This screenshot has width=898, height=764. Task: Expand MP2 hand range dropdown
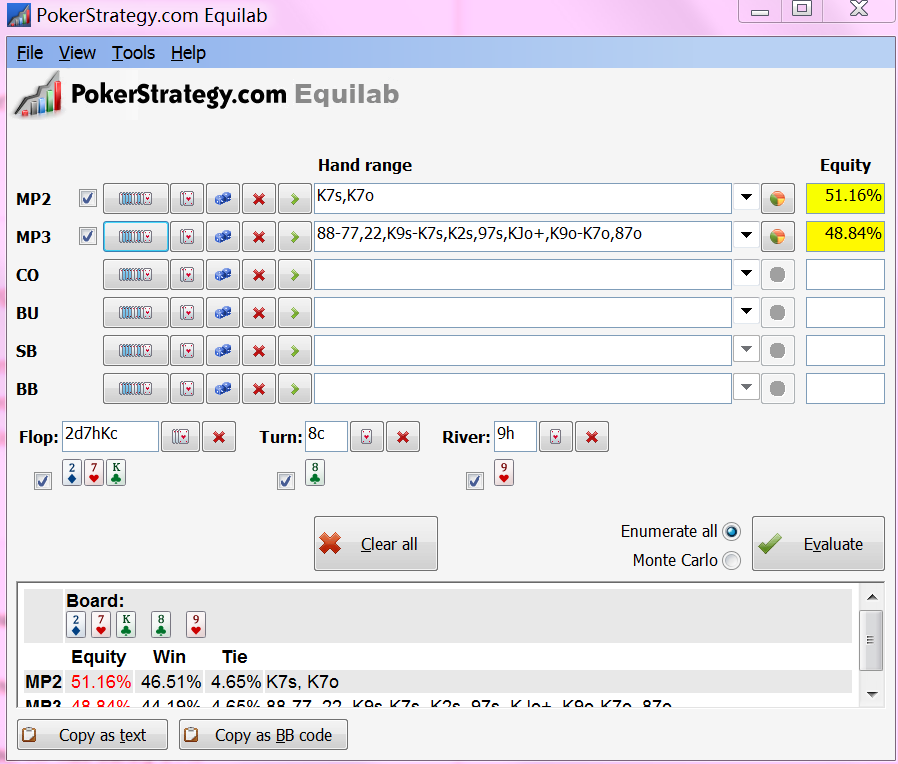pyautogui.click(x=746, y=197)
